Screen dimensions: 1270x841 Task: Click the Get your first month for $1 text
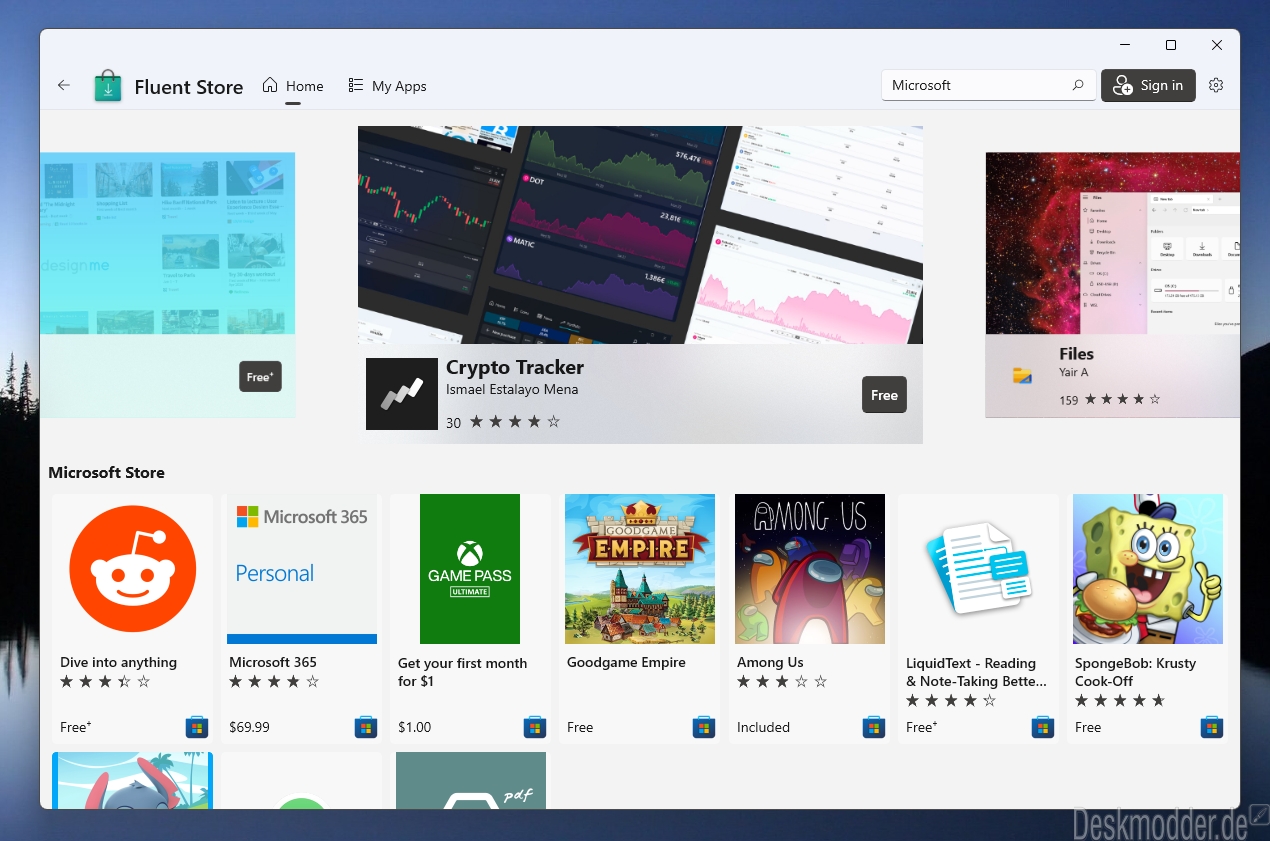click(462, 672)
